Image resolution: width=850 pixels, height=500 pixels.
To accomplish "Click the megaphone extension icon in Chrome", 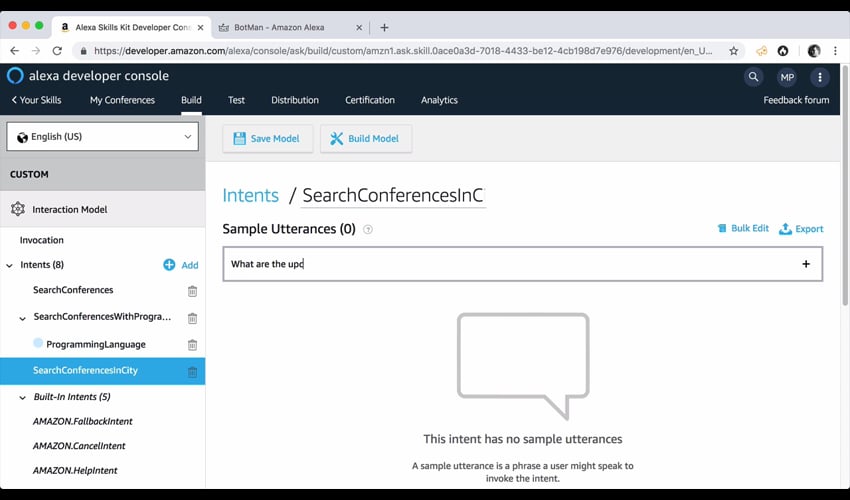I will pos(762,51).
